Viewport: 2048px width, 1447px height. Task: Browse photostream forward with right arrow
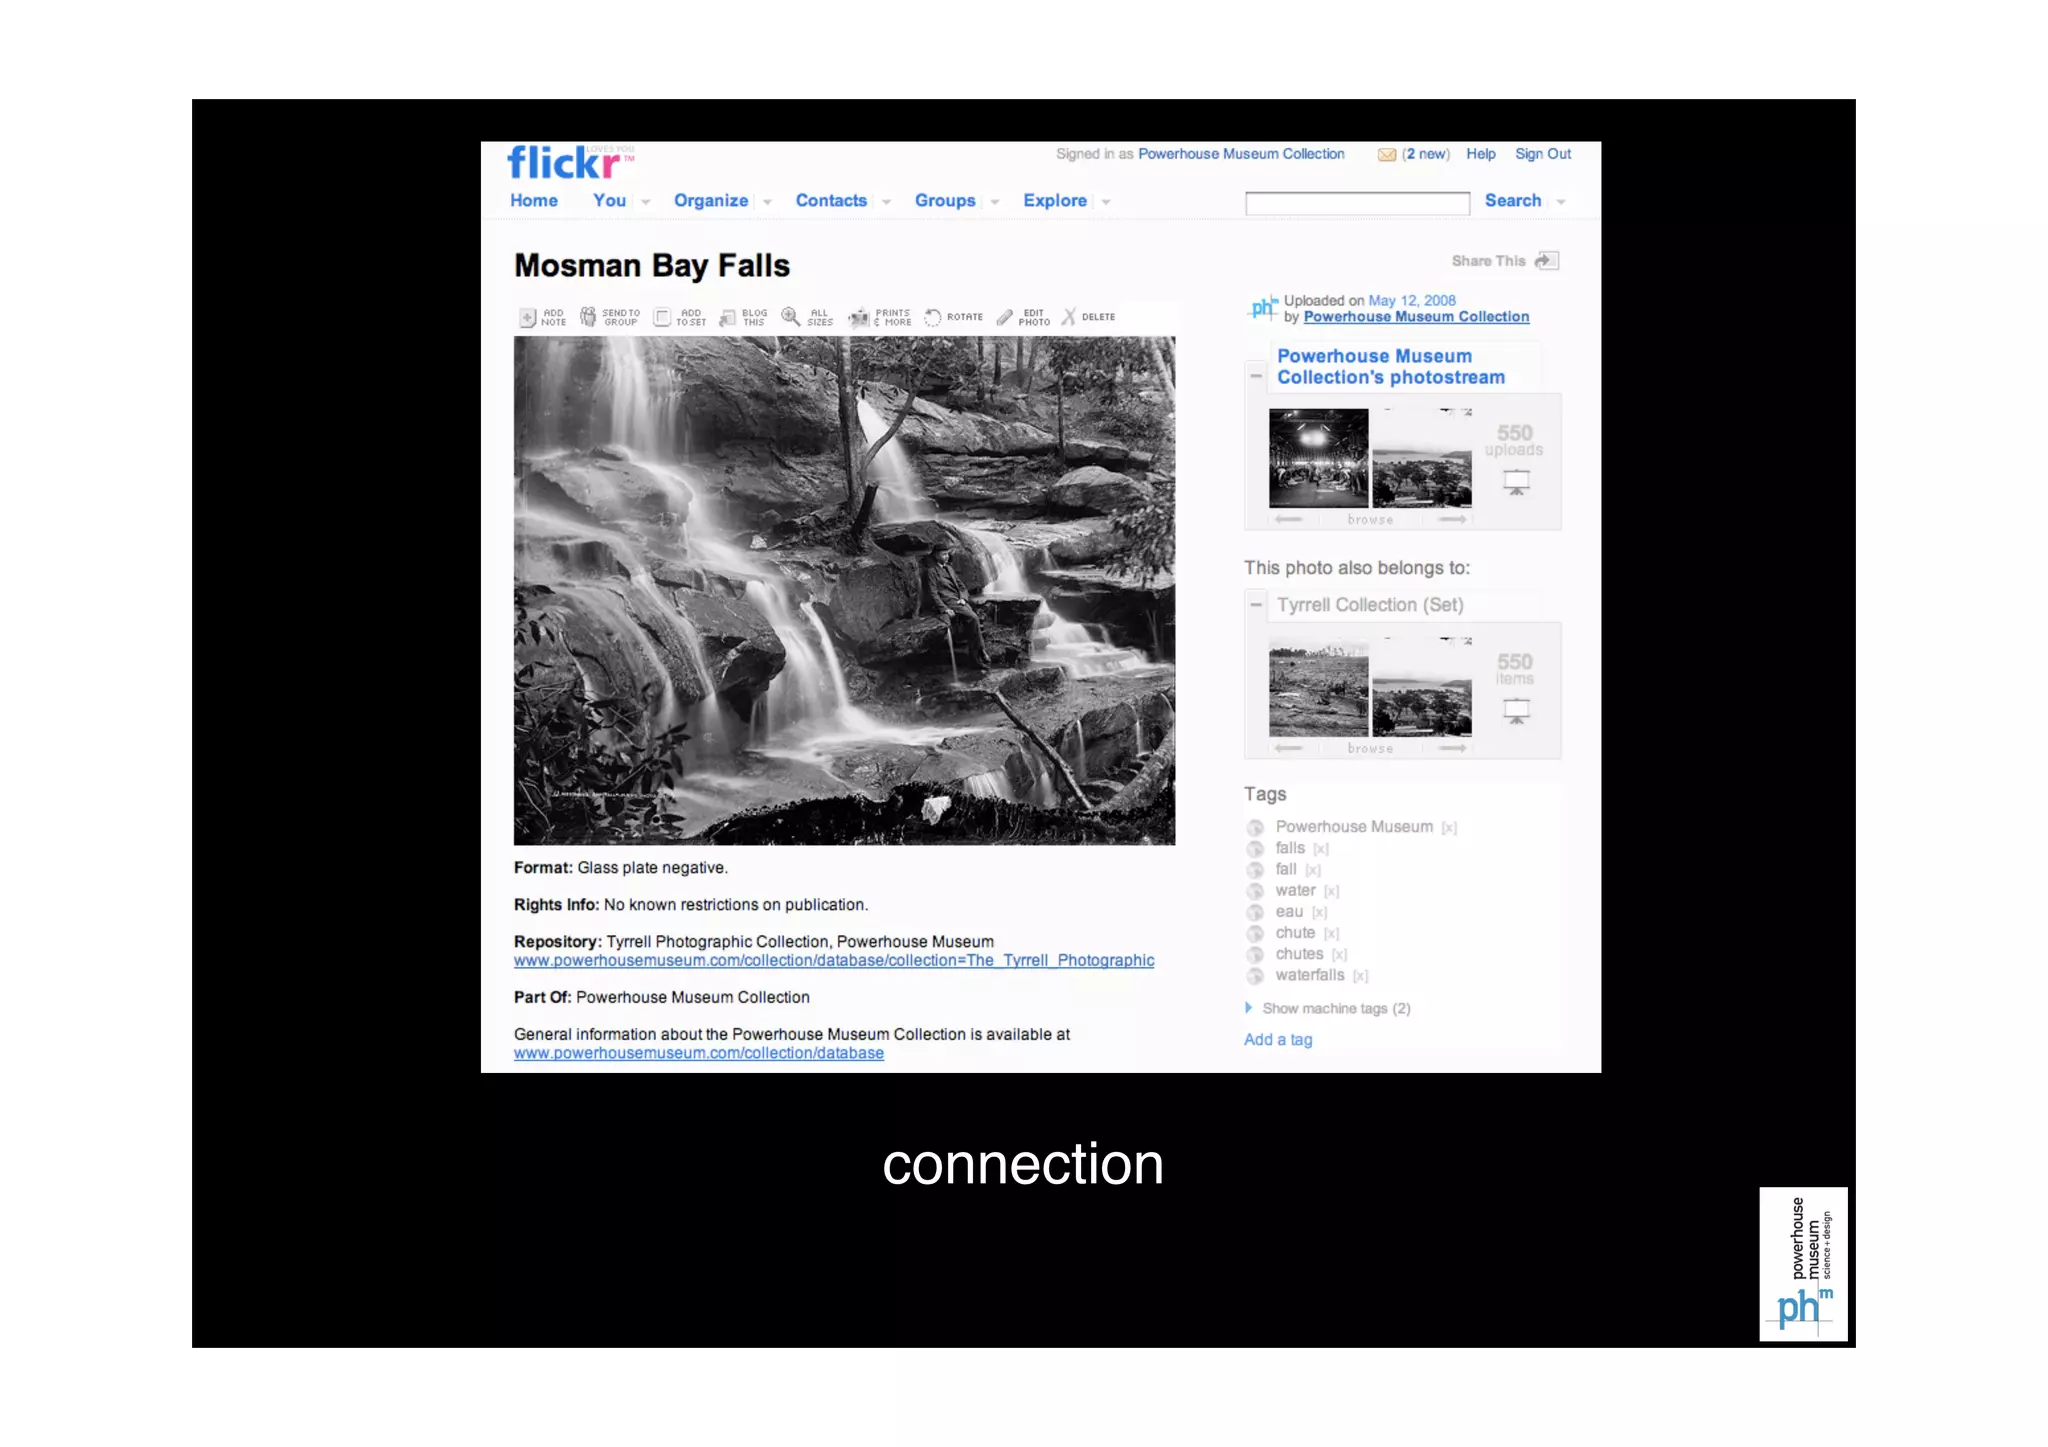[x=1453, y=520]
